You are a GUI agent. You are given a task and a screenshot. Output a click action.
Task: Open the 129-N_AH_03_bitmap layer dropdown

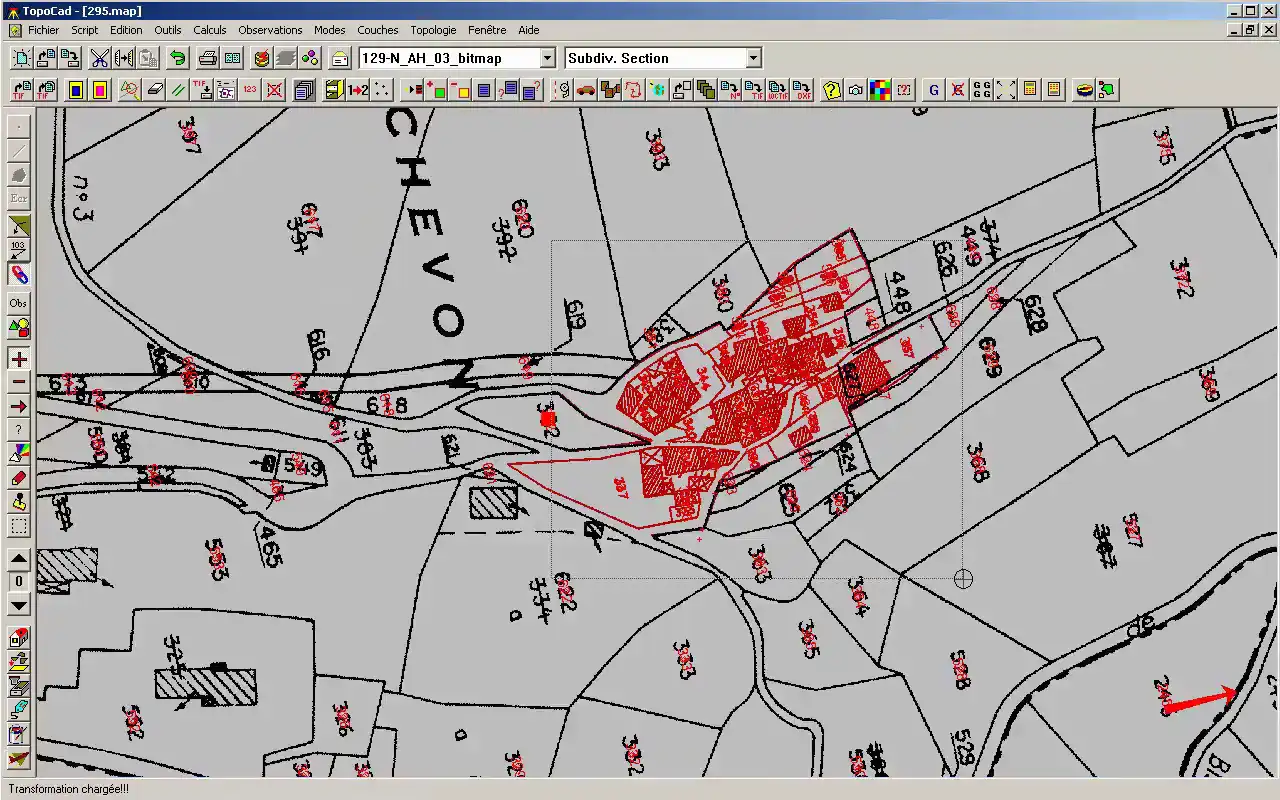point(547,58)
